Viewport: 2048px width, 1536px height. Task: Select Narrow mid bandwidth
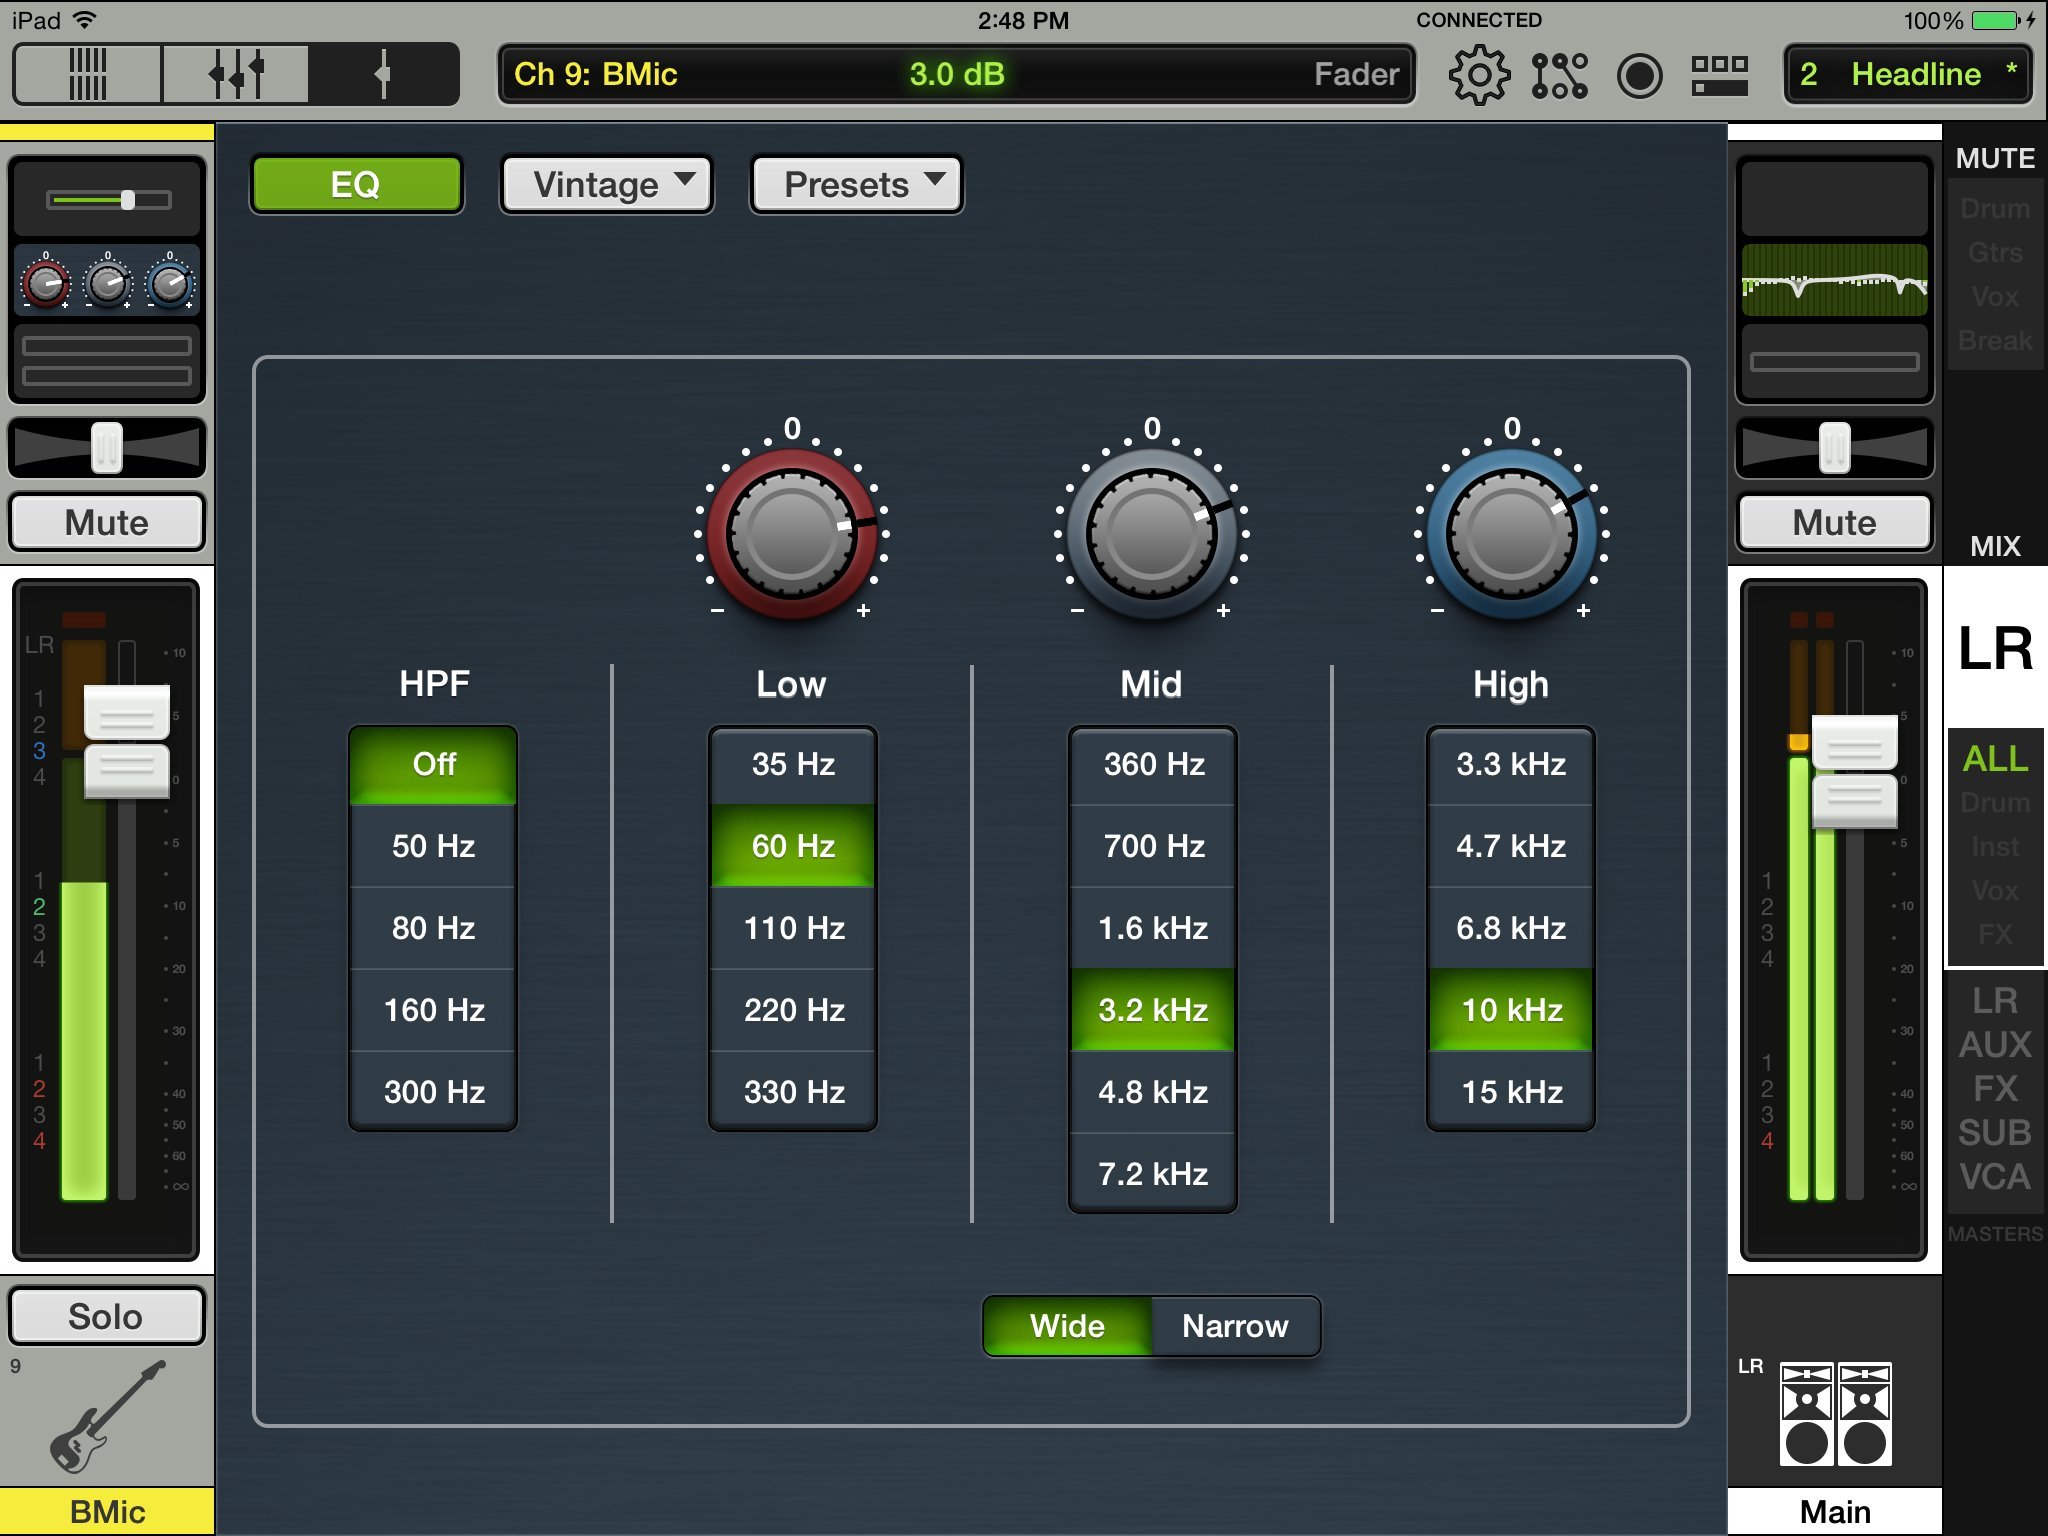coord(1235,1326)
